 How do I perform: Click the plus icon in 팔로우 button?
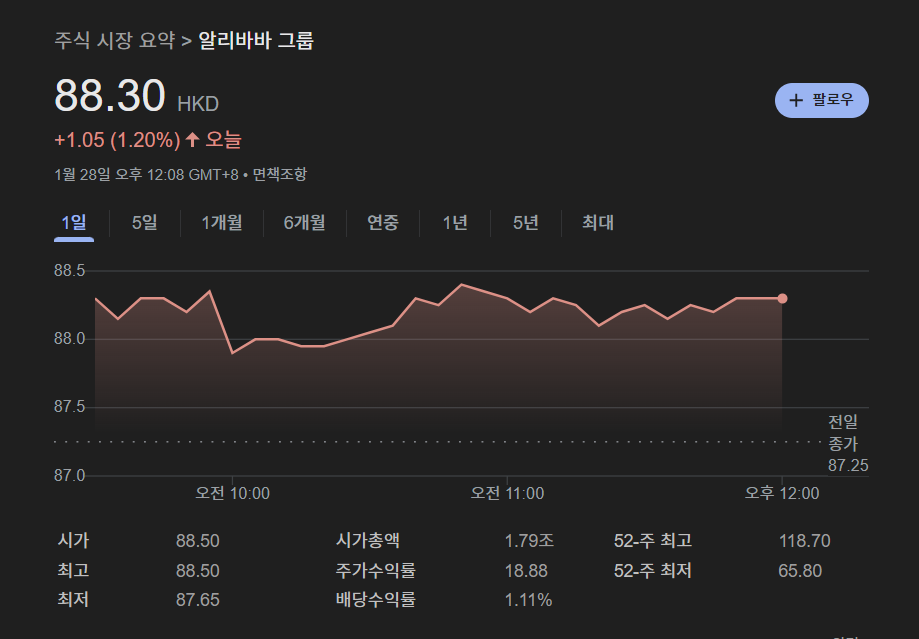(x=795, y=100)
